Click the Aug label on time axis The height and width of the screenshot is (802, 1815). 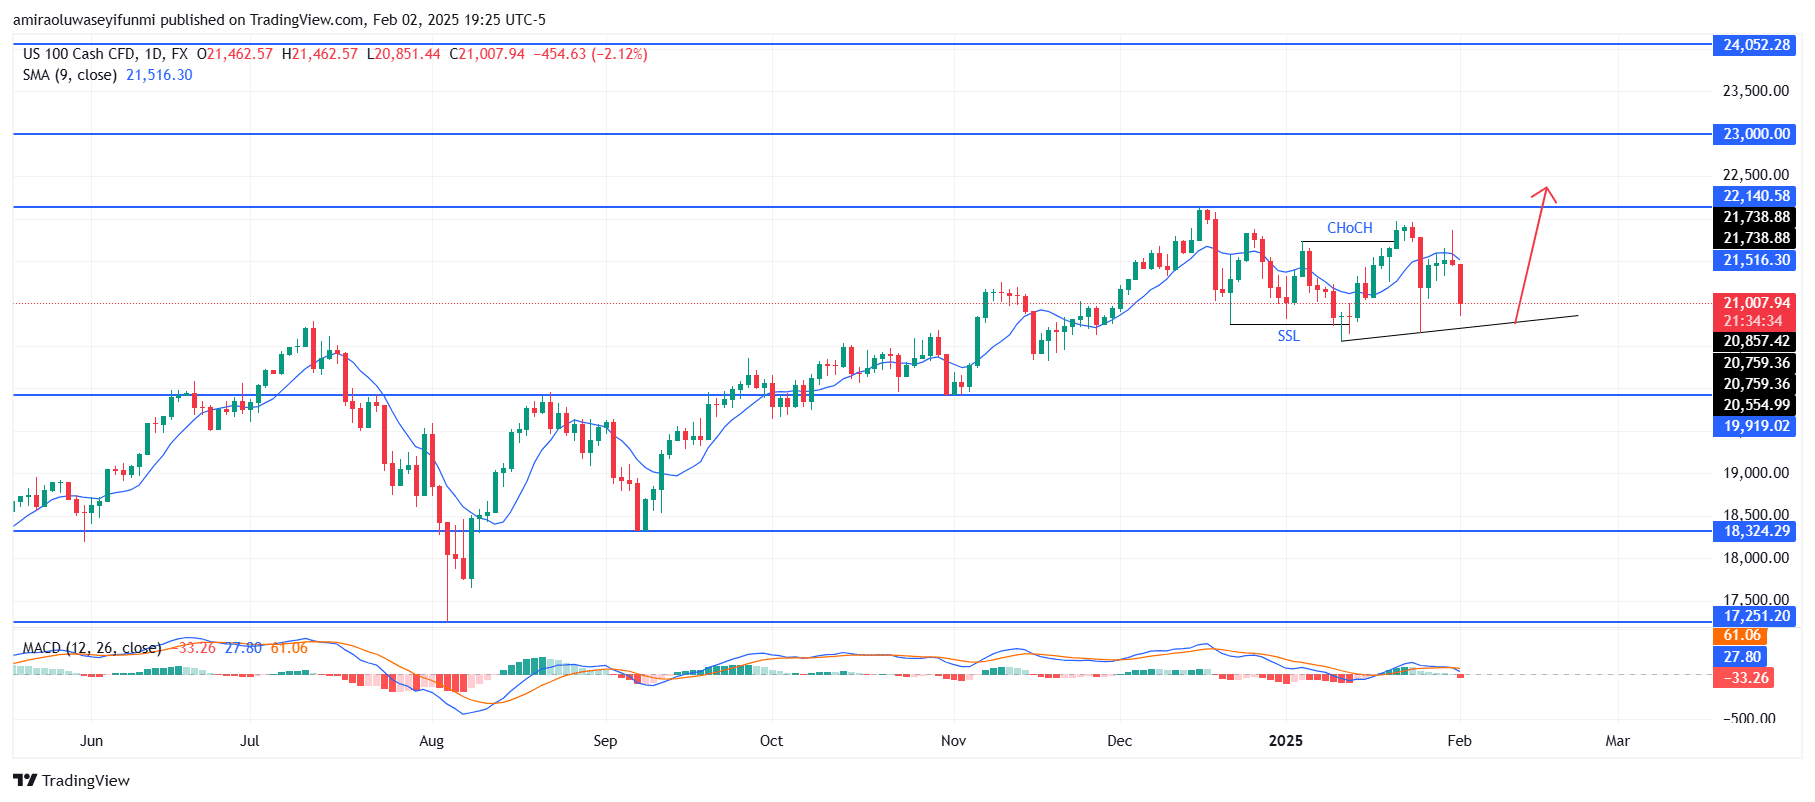pos(431,741)
